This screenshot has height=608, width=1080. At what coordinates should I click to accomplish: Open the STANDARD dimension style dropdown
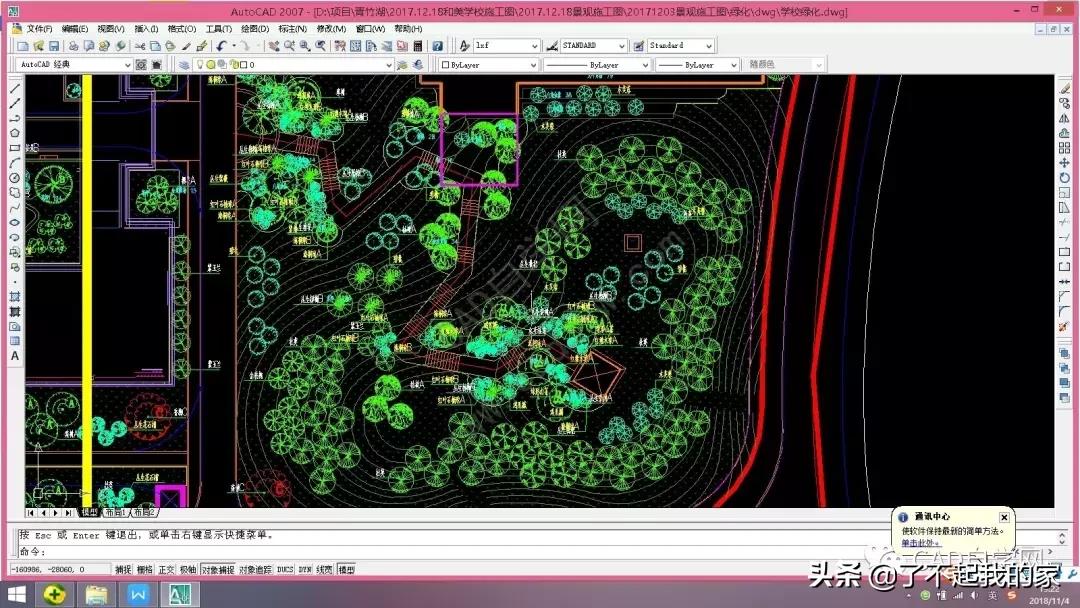click(x=594, y=46)
